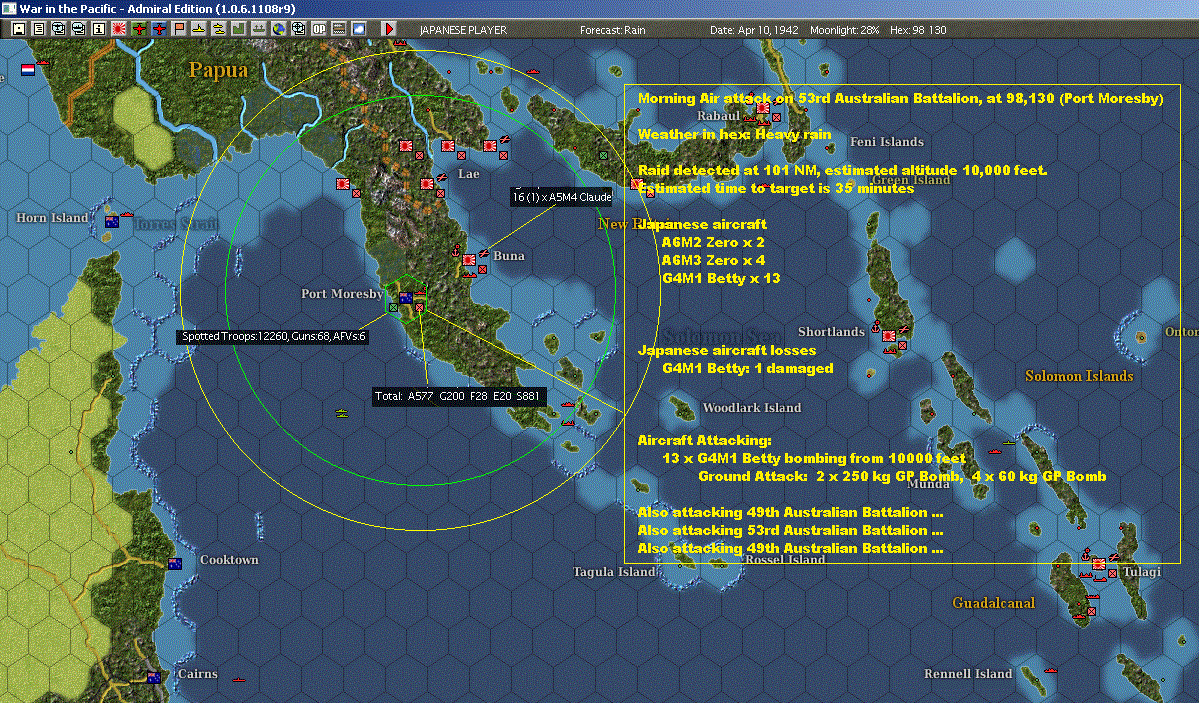This screenshot has height=703, width=1199.
Task: Click the red end-turn play arrow
Action: point(388,29)
